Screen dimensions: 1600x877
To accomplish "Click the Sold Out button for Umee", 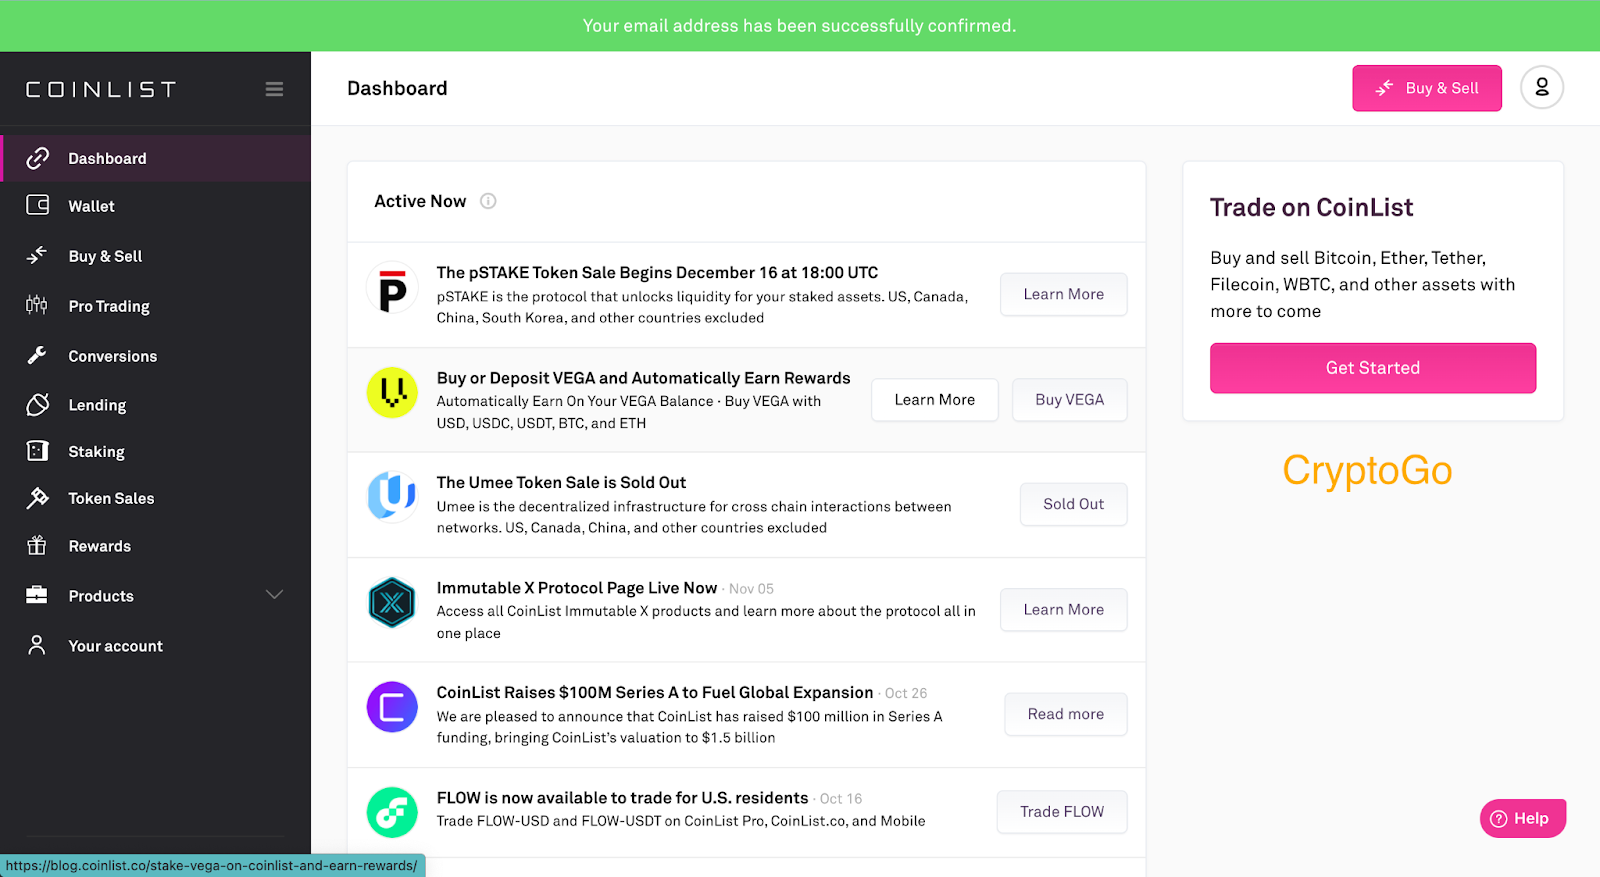I will coord(1074,504).
